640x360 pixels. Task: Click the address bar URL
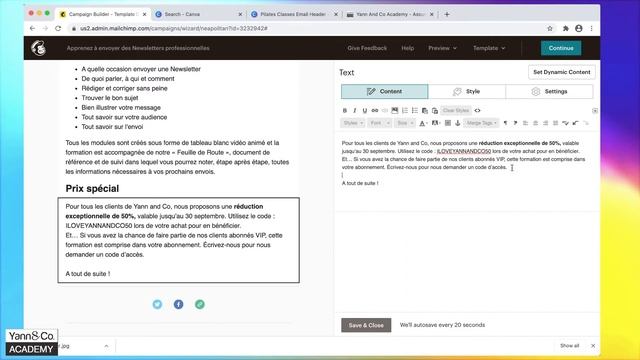pyautogui.click(x=173, y=29)
